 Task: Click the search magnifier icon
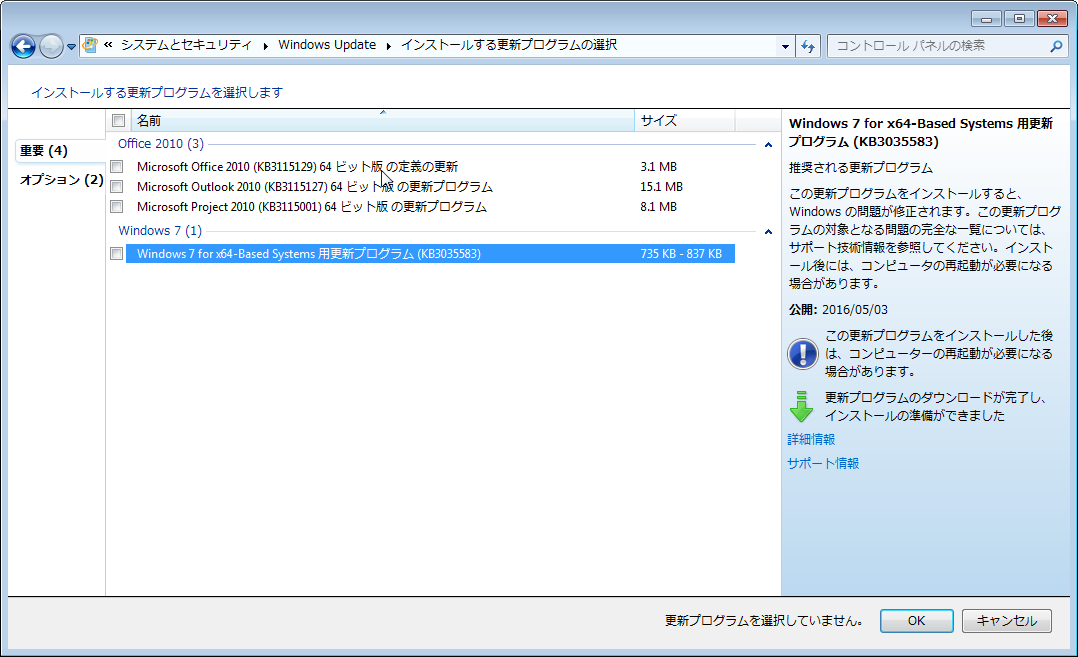(1056, 46)
